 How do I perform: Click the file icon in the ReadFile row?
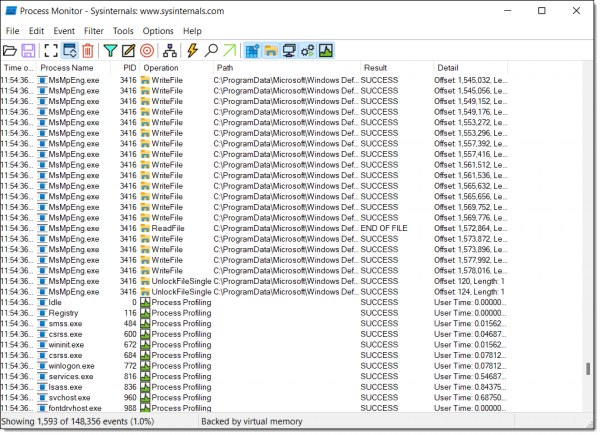pos(145,228)
